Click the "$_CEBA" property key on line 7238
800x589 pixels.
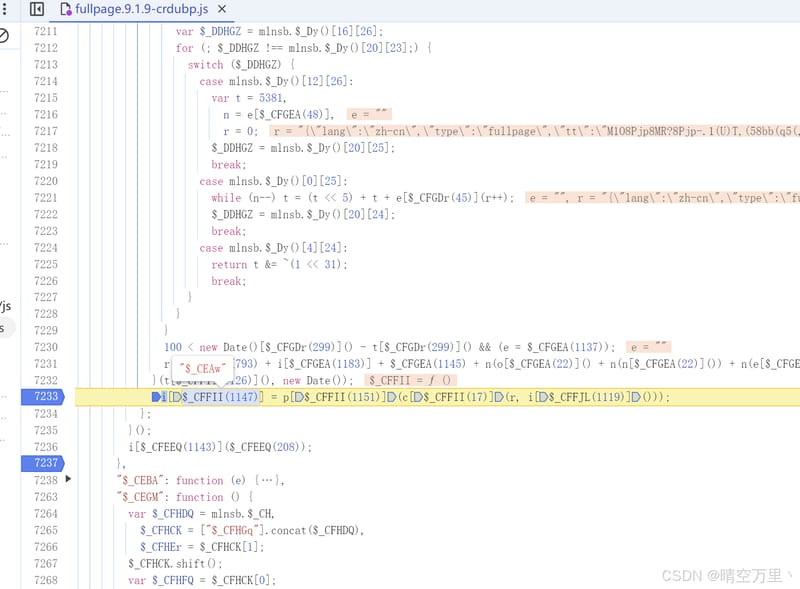coord(139,480)
